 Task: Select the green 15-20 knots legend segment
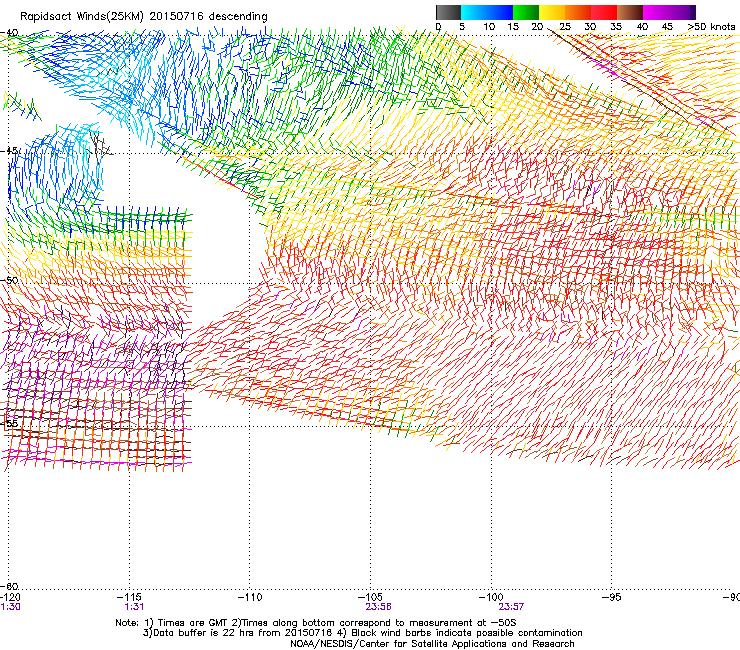click(526, 12)
